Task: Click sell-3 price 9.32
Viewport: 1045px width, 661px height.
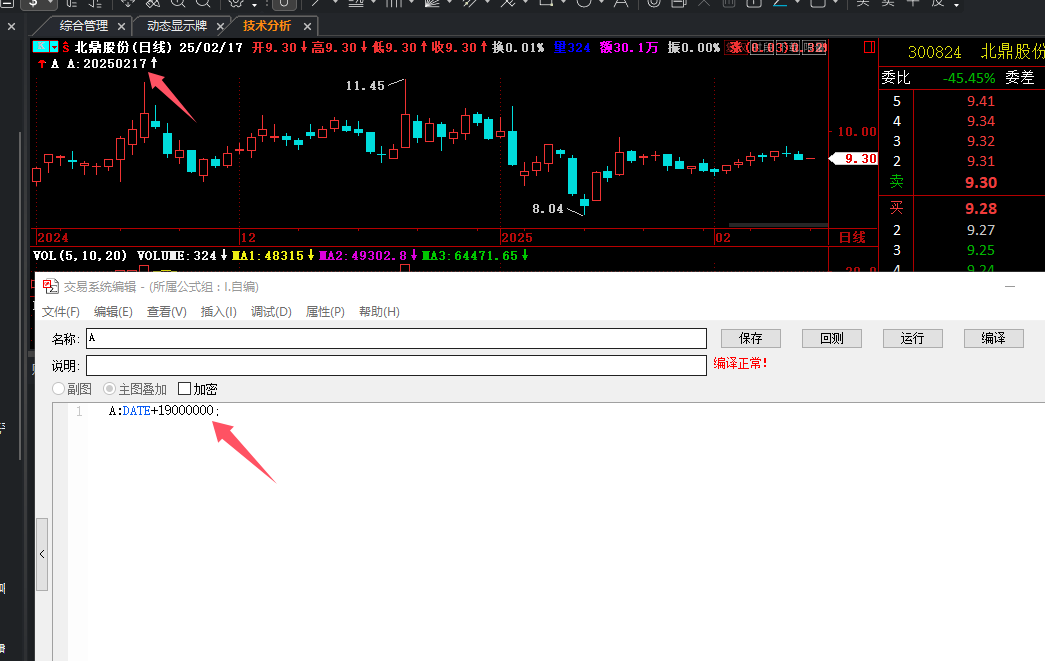Action: pyautogui.click(x=980, y=141)
